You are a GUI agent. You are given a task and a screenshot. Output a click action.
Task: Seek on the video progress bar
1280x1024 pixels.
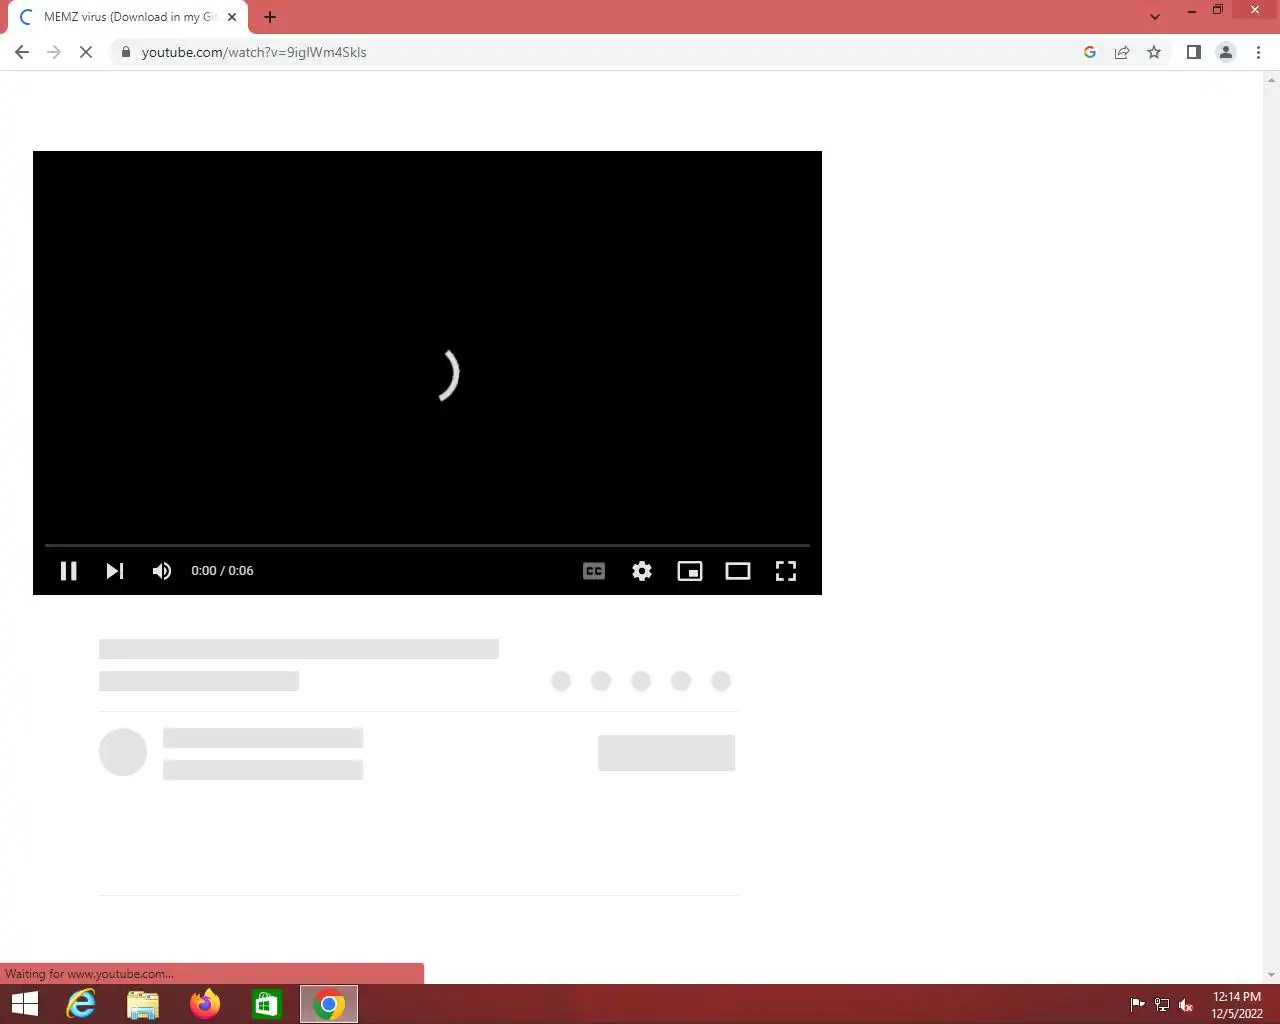click(x=427, y=545)
